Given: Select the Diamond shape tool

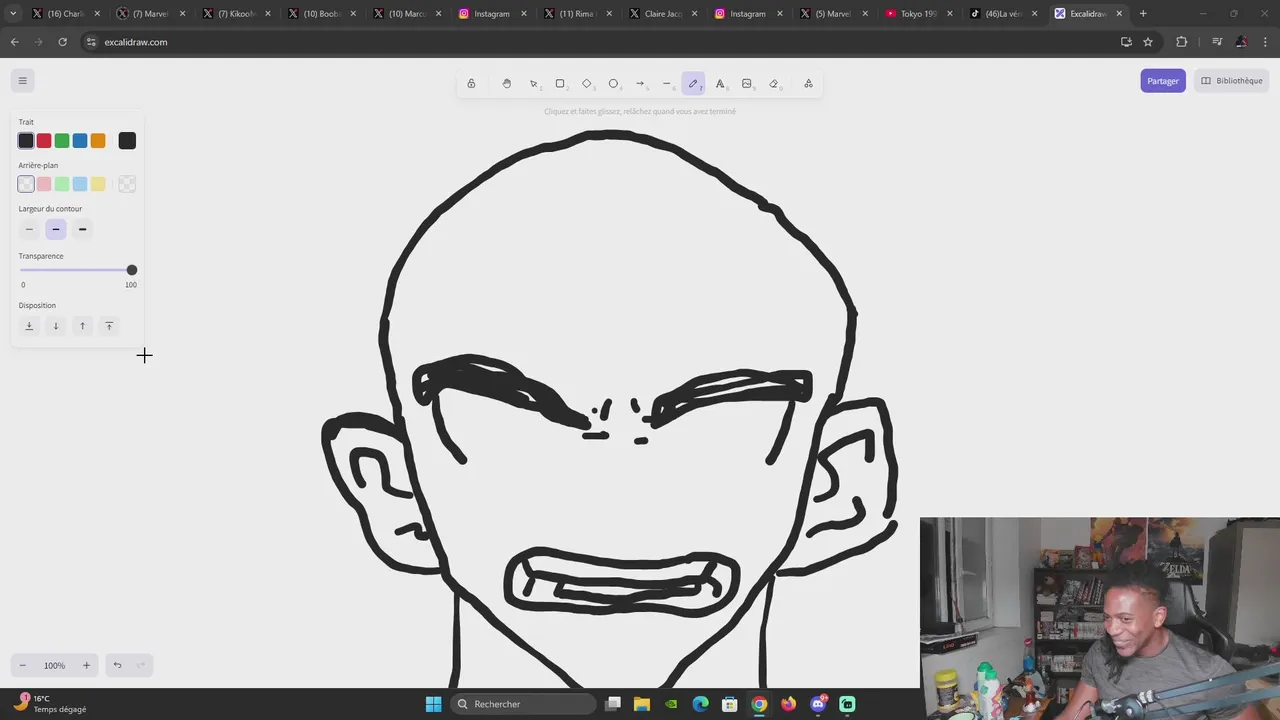Looking at the screenshot, I should click(587, 84).
